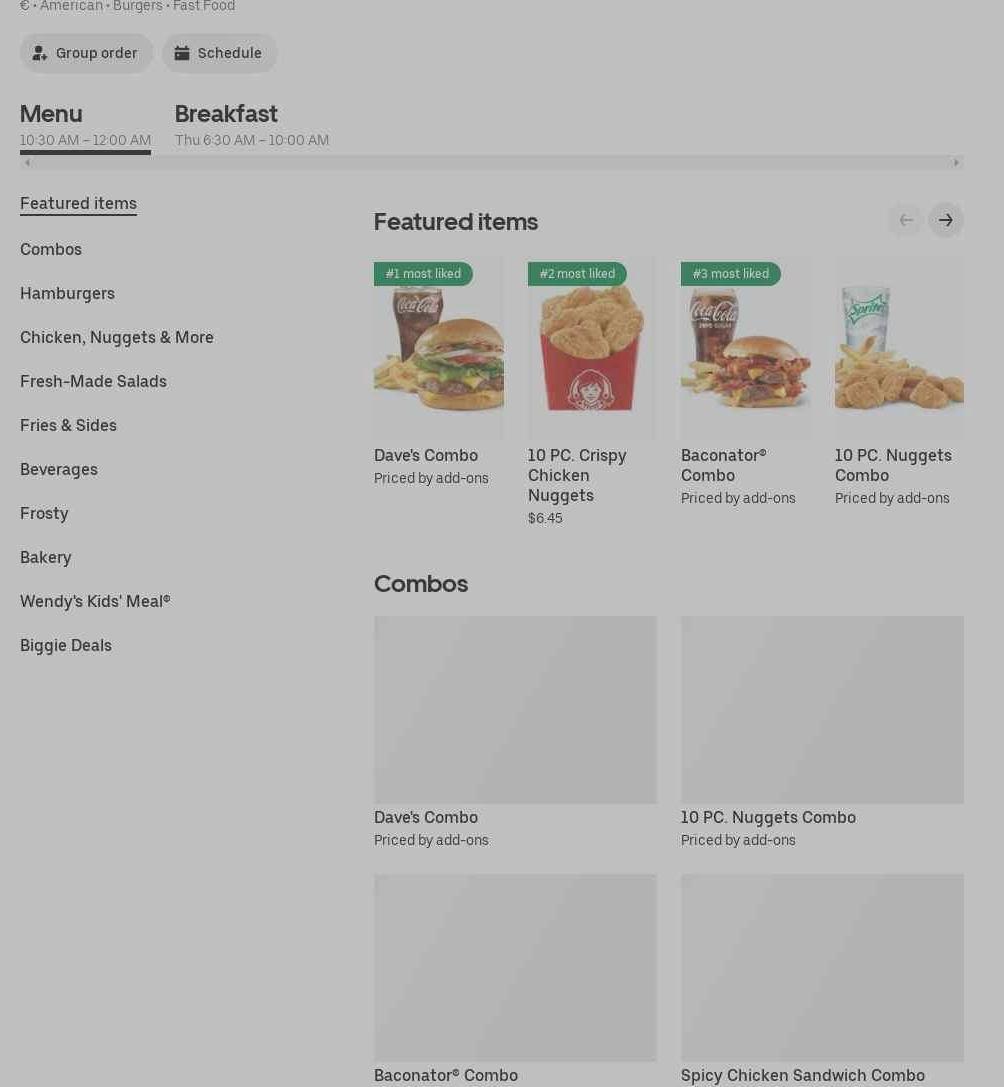Click the menu tabs scrollbar right arrow
Viewport: 1004px width, 1087px height.
pos(956,163)
